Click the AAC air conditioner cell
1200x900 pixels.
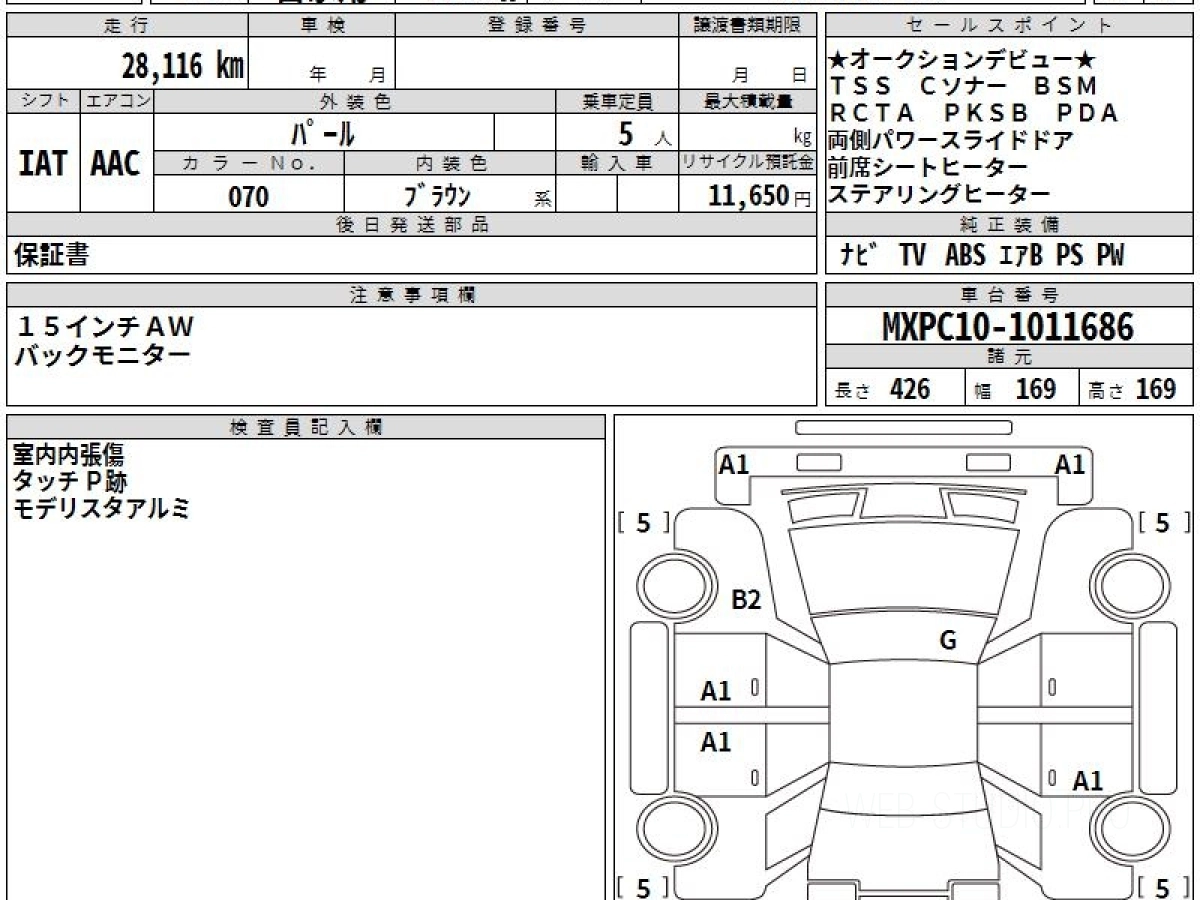(x=116, y=163)
